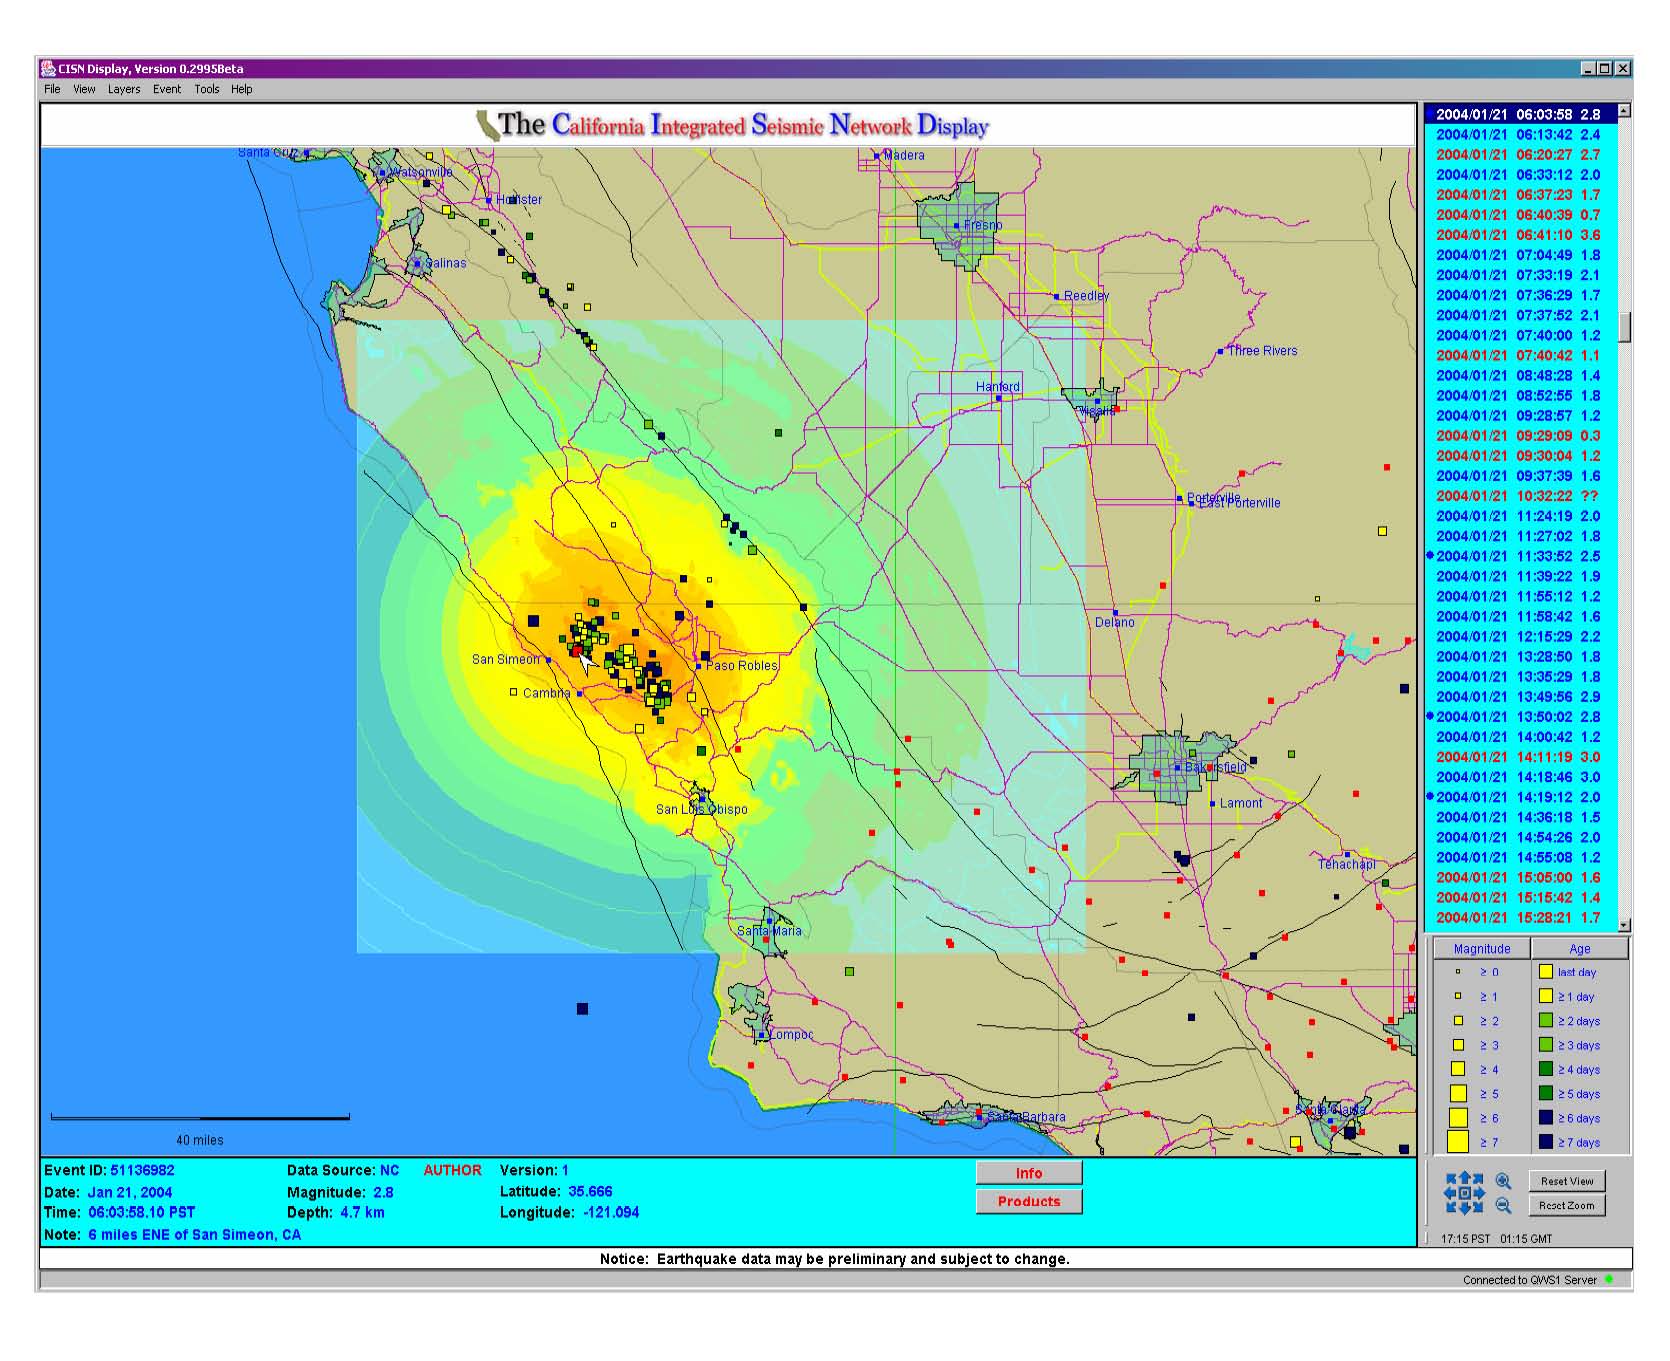Click the largest magnitude '≥ 7' square

(x=1458, y=1142)
